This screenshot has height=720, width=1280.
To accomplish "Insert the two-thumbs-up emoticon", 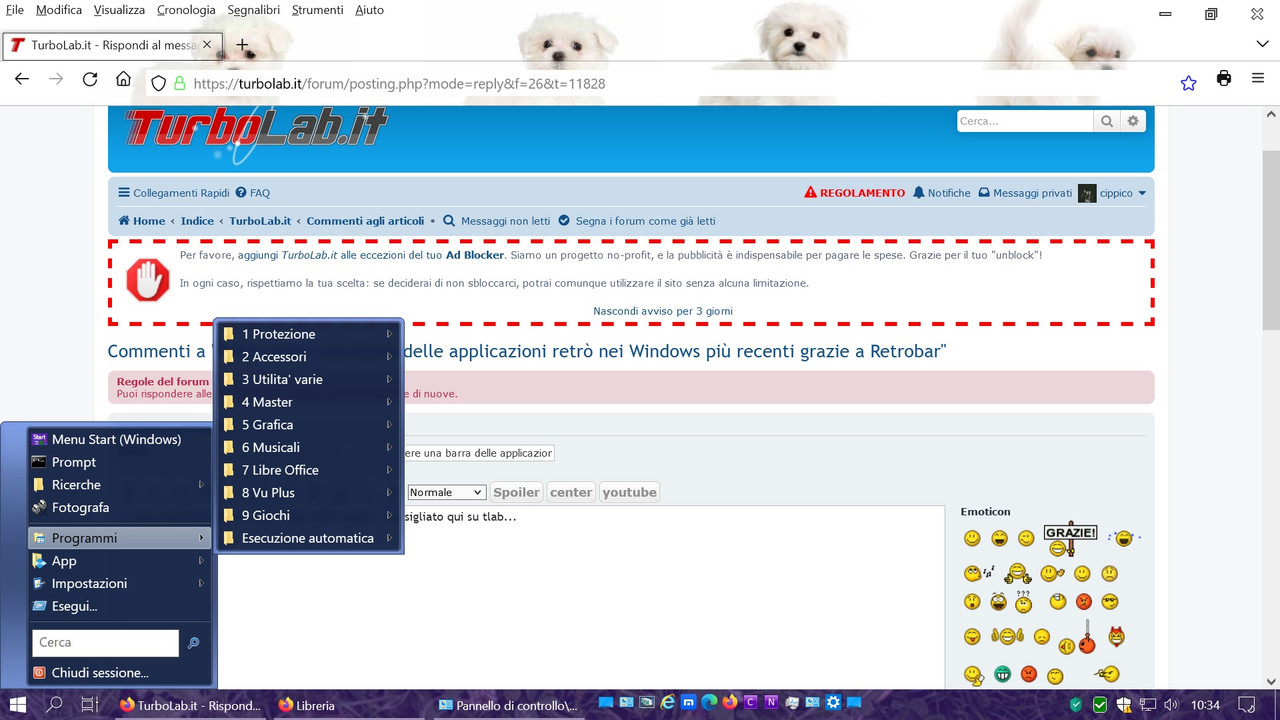I will pos(1006,636).
